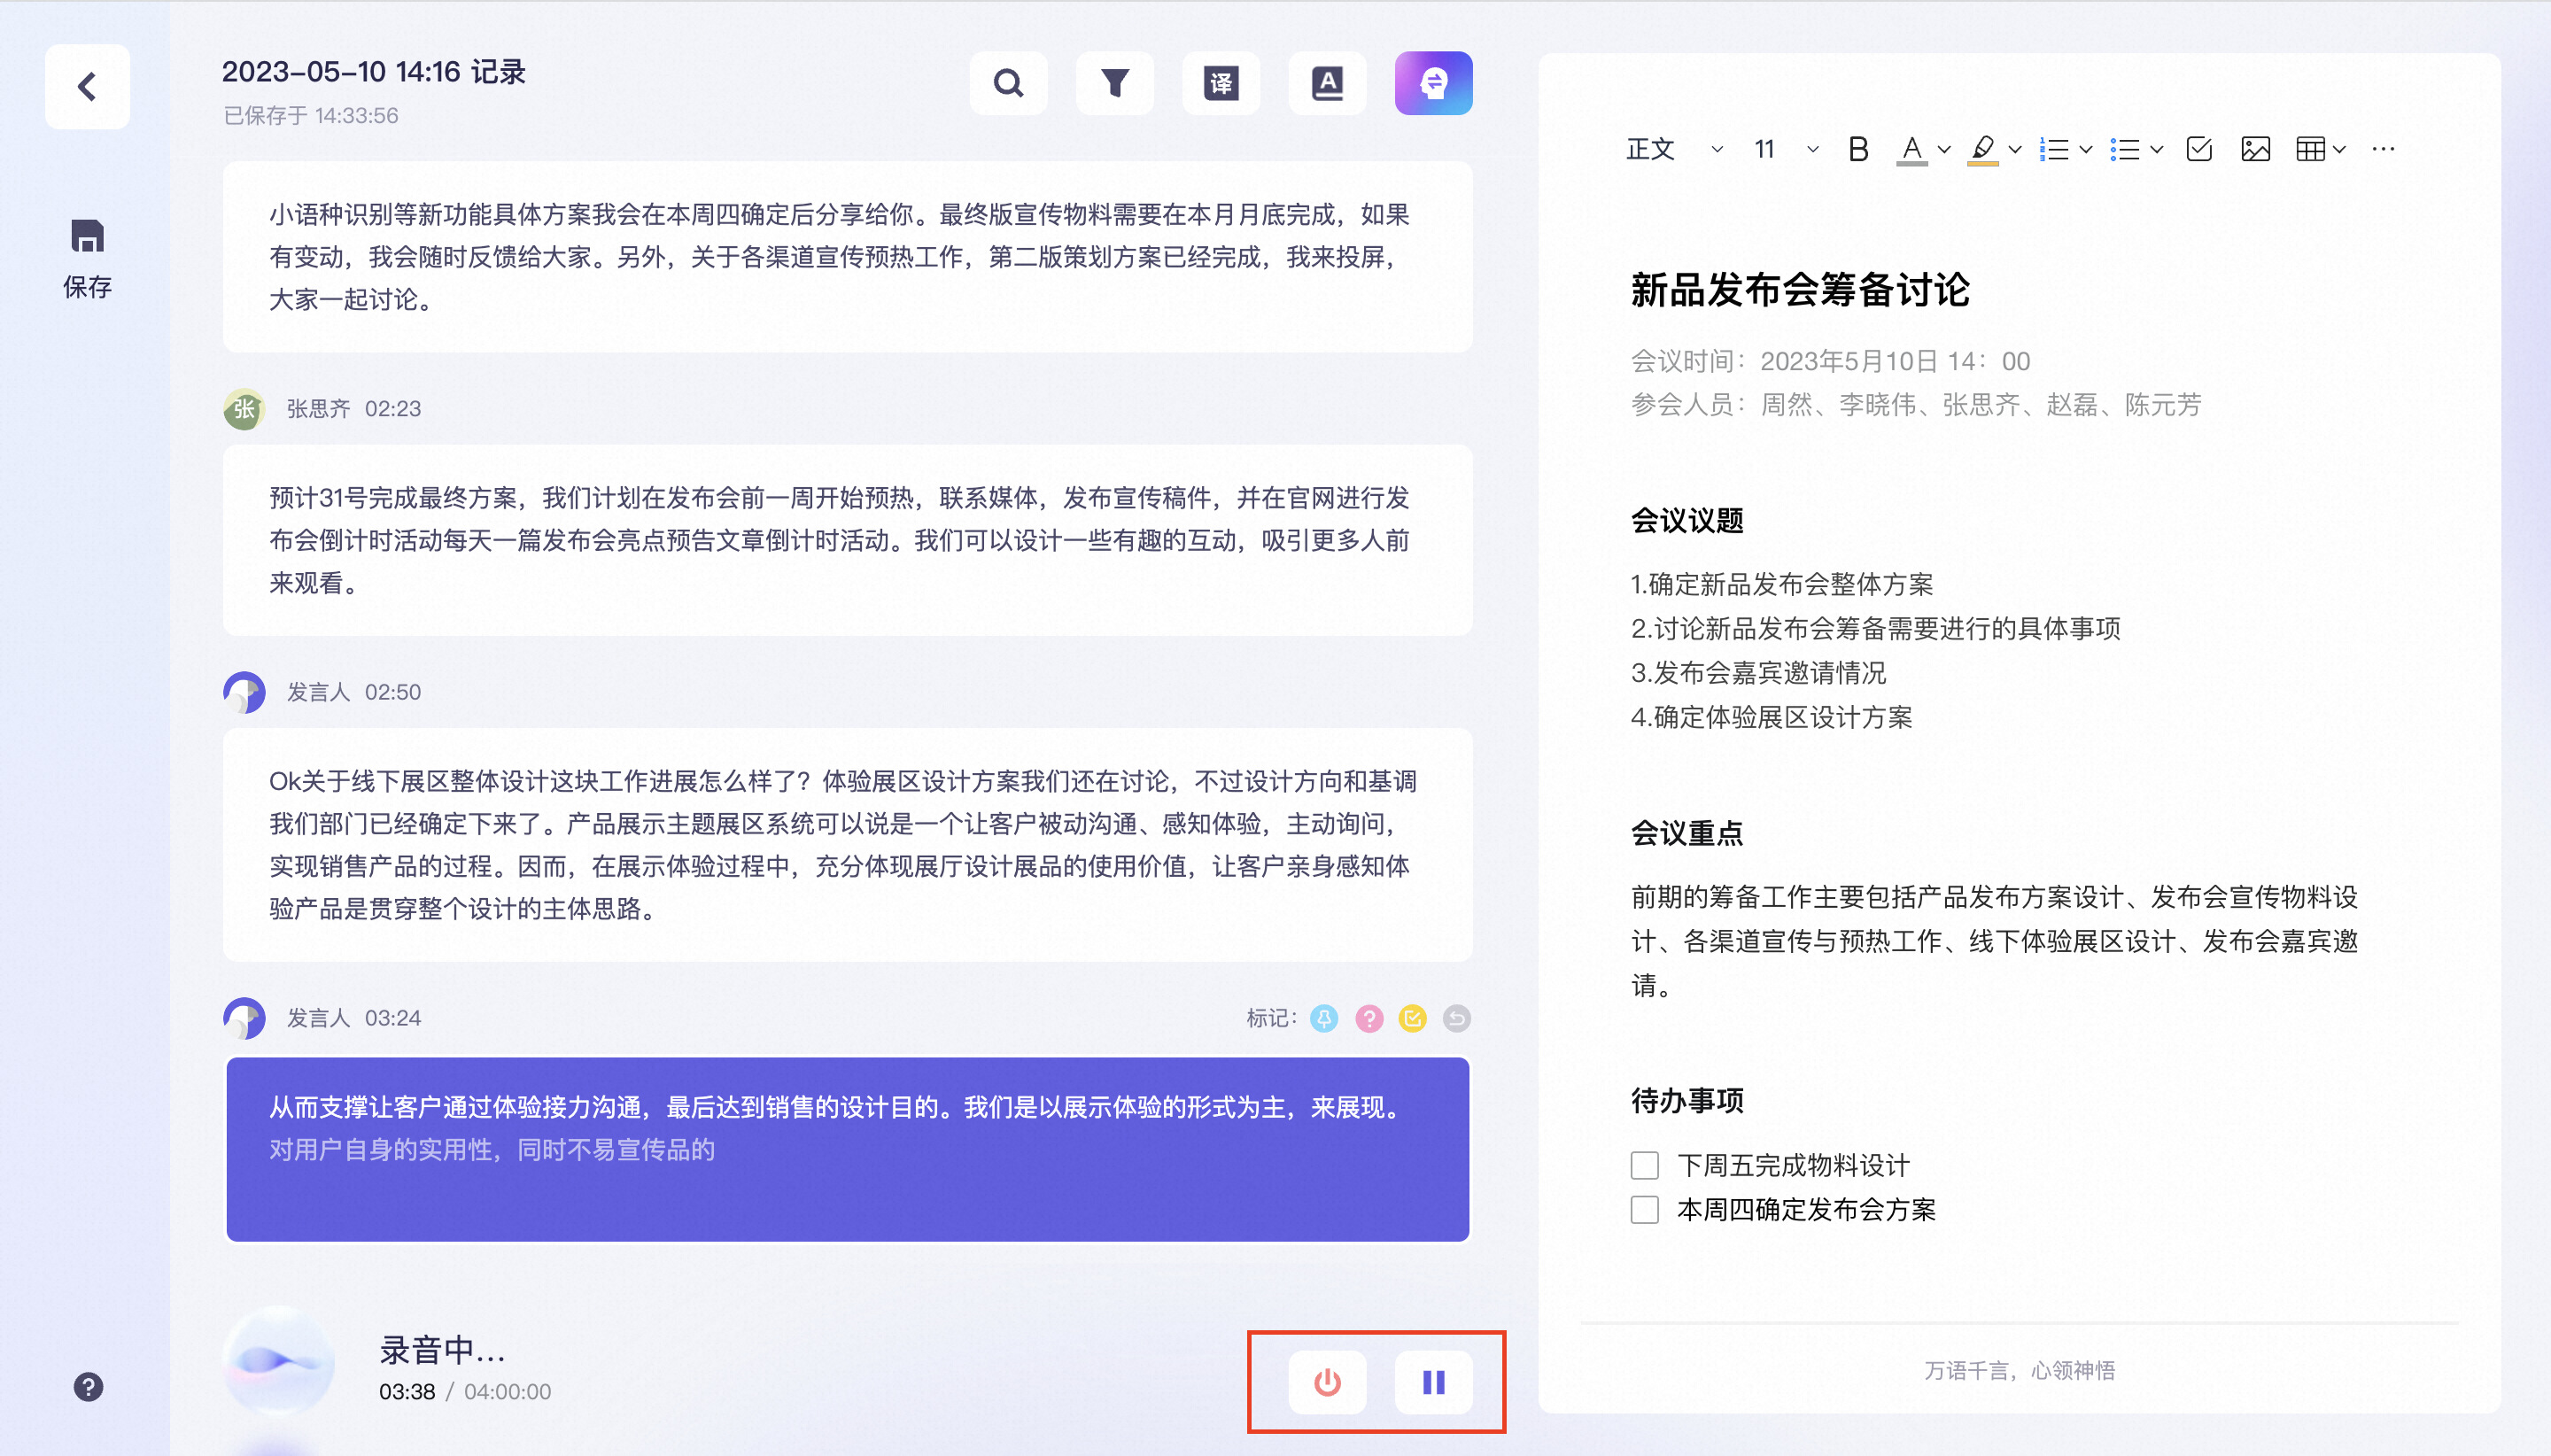The height and width of the screenshot is (1456, 2551).
Task: Expand the font color dropdown arrow
Action: point(1944,149)
